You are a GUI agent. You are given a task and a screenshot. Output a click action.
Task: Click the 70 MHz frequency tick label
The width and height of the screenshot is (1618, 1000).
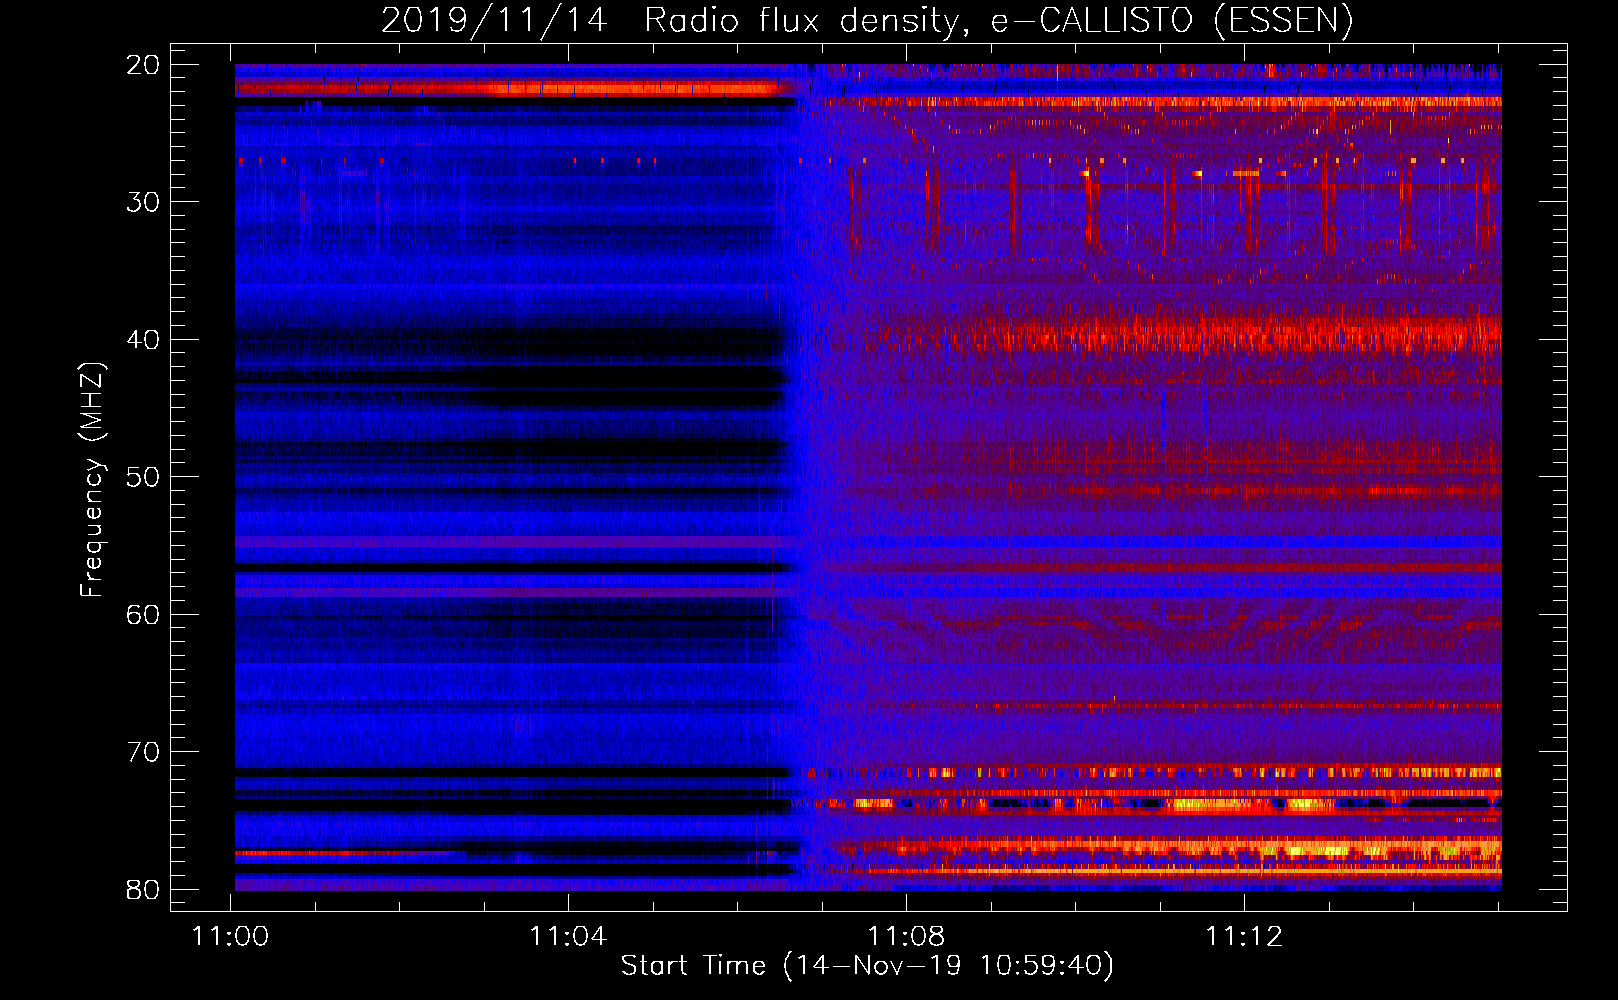click(x=144, y=752)
